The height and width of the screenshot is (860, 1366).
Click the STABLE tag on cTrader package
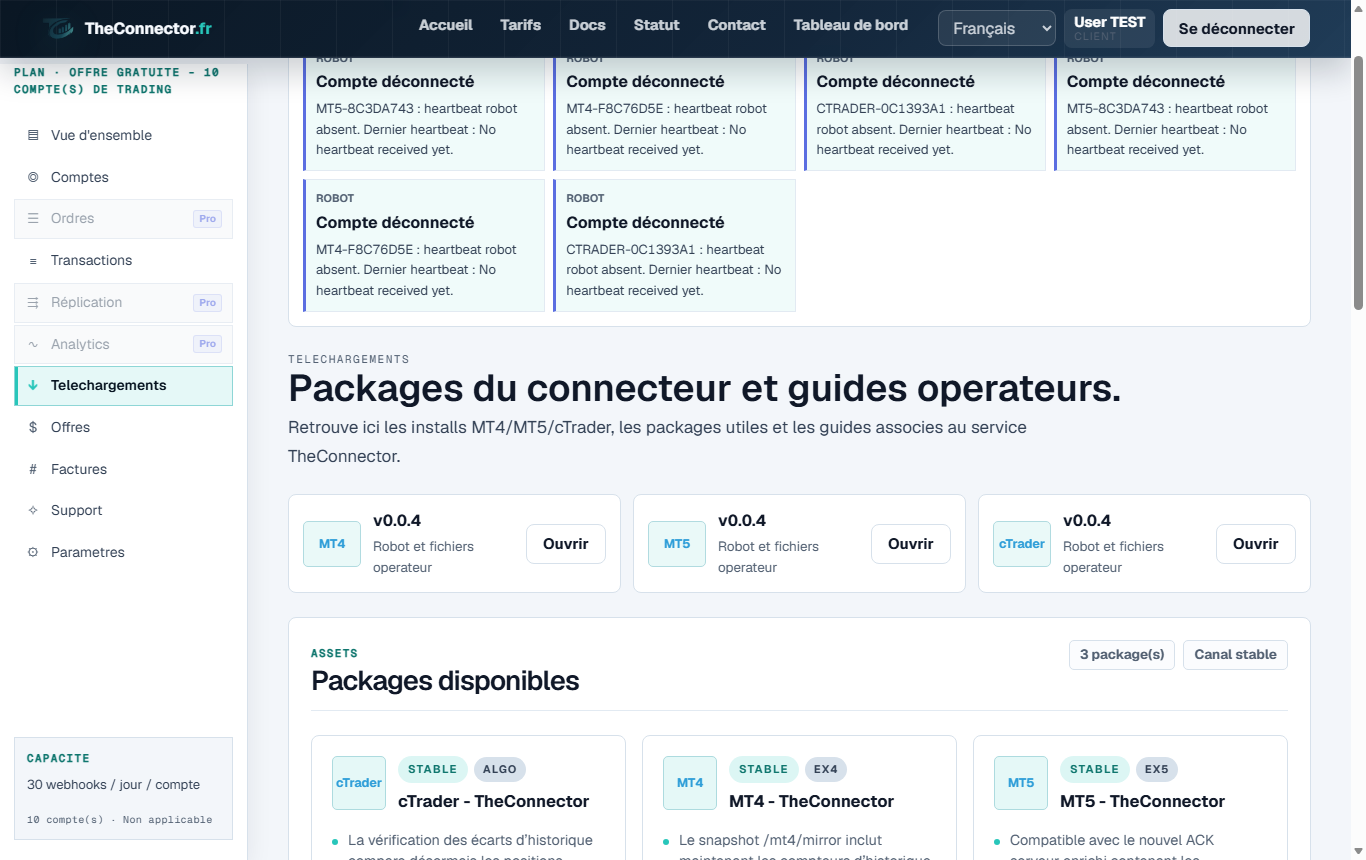click(432, 769)
